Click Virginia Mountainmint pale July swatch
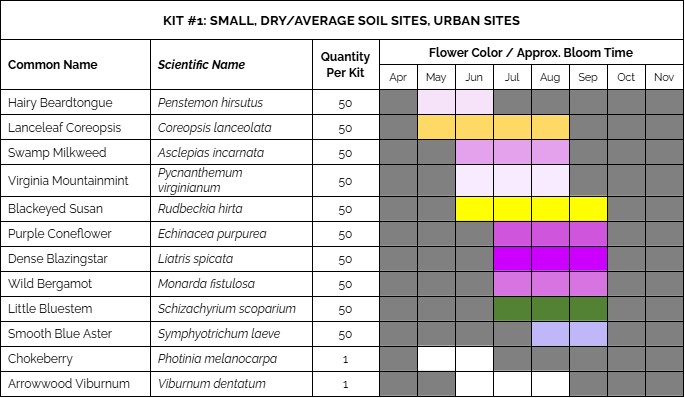This screenshot has height=398, width=685. [x=512, y=180]
